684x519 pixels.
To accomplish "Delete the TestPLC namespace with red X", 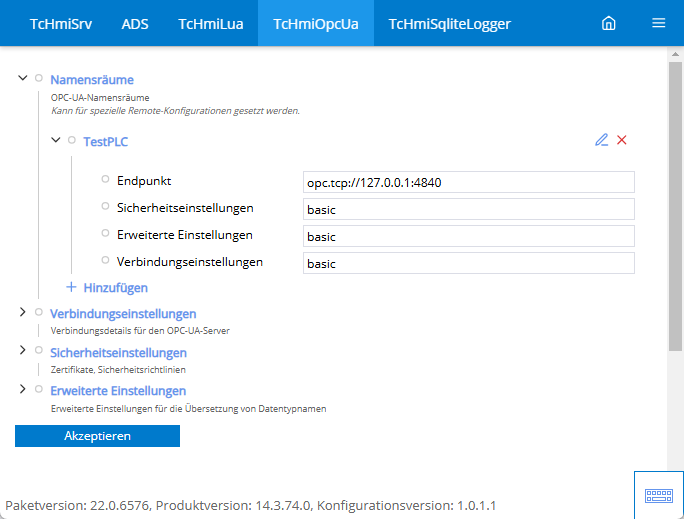I will click(x=622, y=140).
